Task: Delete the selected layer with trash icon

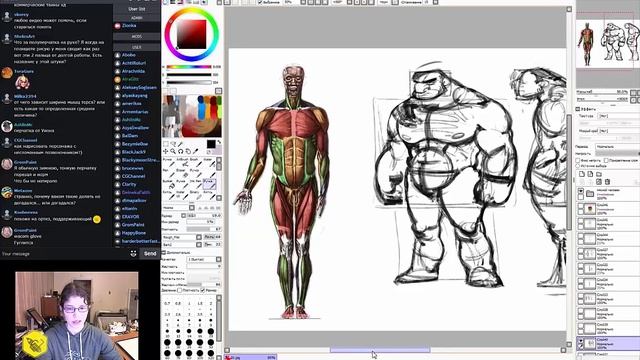Action: point(607,182)
